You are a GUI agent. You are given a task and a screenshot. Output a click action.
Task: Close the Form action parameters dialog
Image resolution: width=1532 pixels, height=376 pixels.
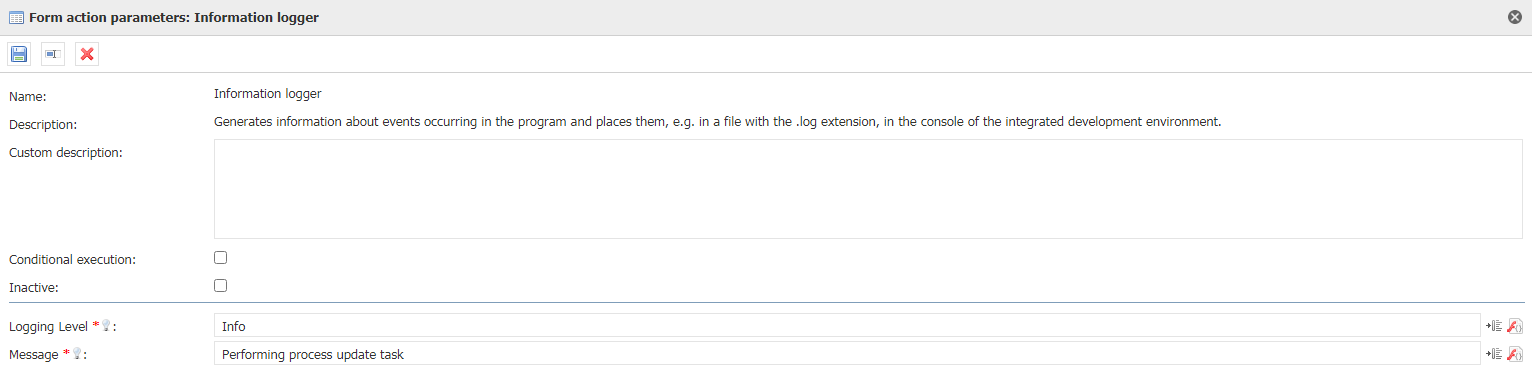tap(1515, 17)
